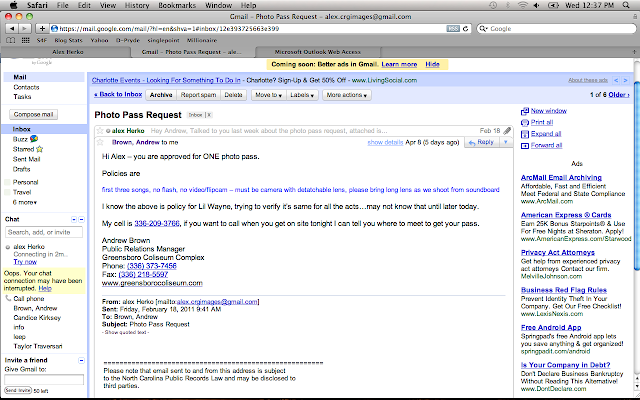Click the chat Search, add, or invite field
Viewport: 640px width, 400px height.
coord(44,232)
